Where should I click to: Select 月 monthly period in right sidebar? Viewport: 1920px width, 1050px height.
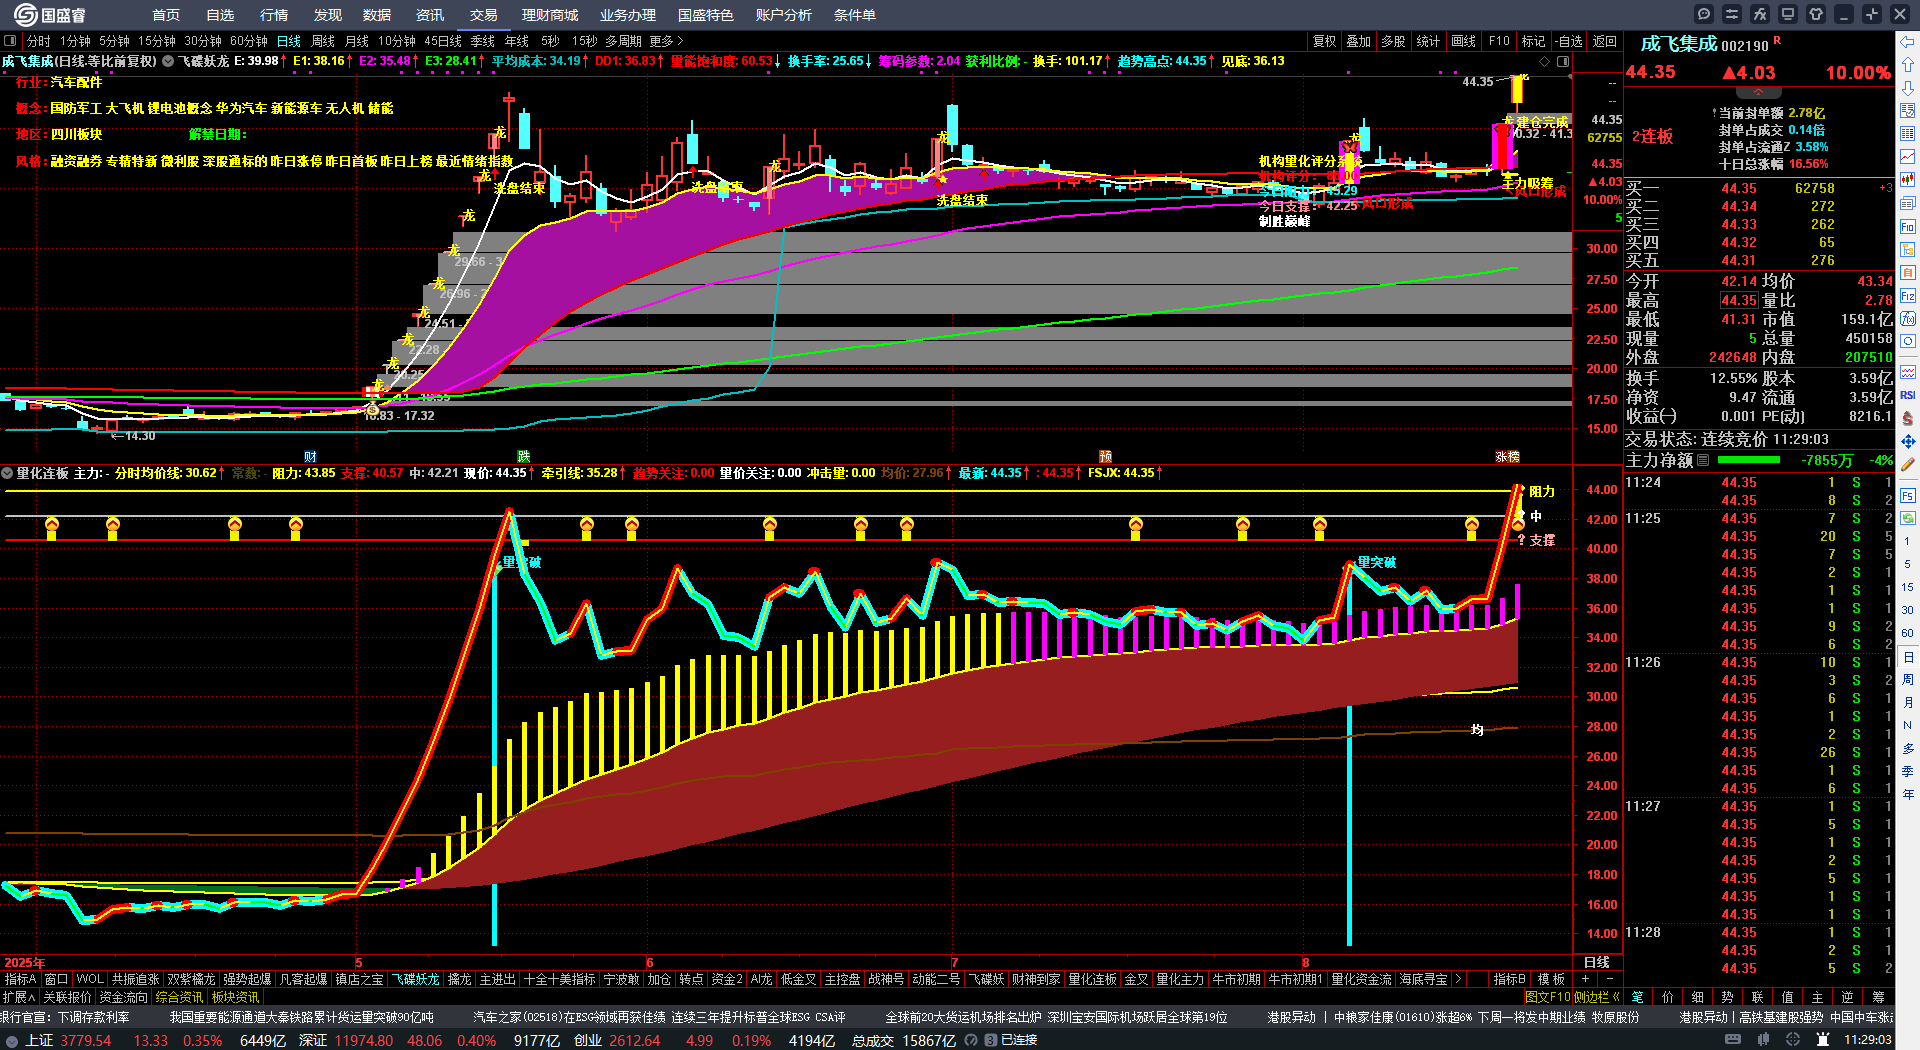point(1908,703)
